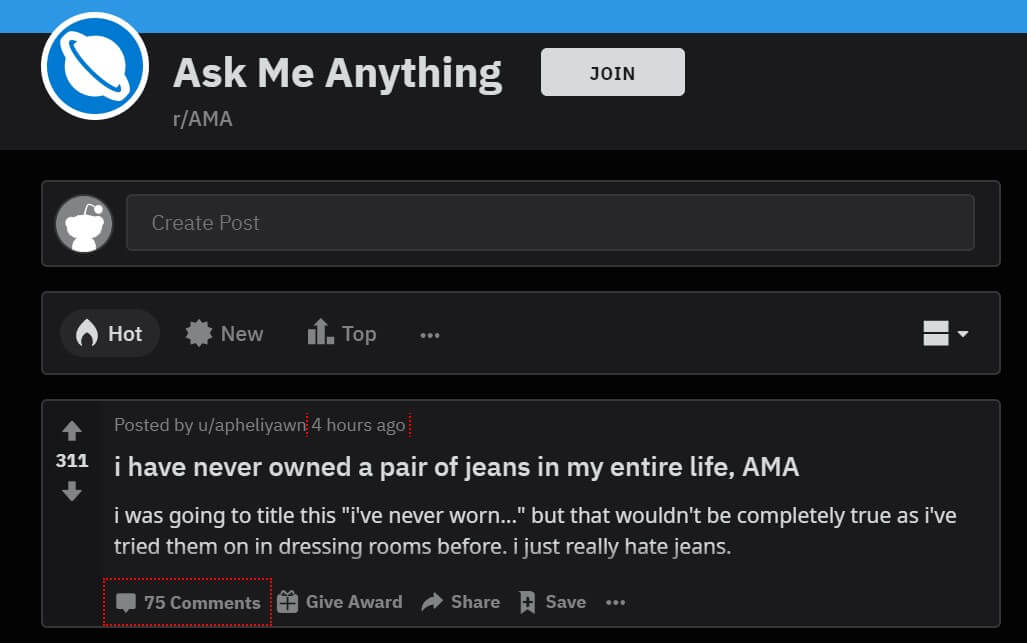Image resolution: width=1027 pixels, height=643 pixels.
Task: Open more sort options via ellipsis
Action: pyautogui.click(x=430, y=335)
